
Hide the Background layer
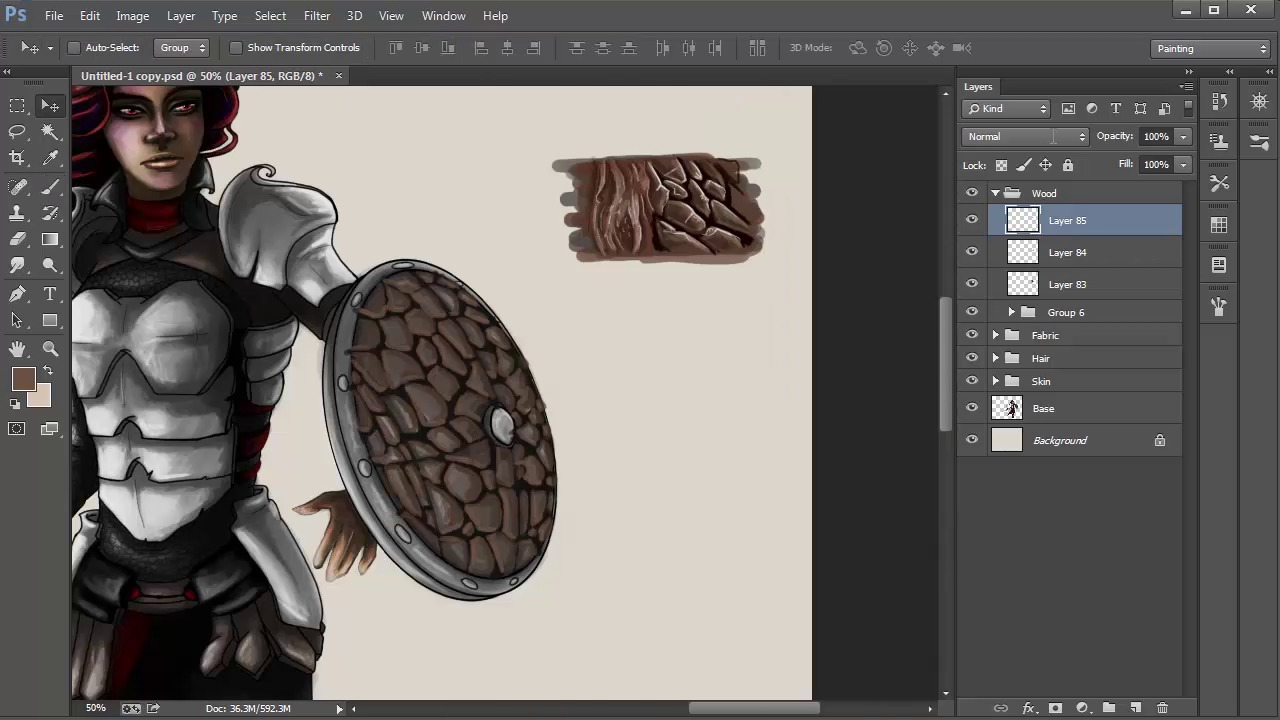(x=972, y=440)
